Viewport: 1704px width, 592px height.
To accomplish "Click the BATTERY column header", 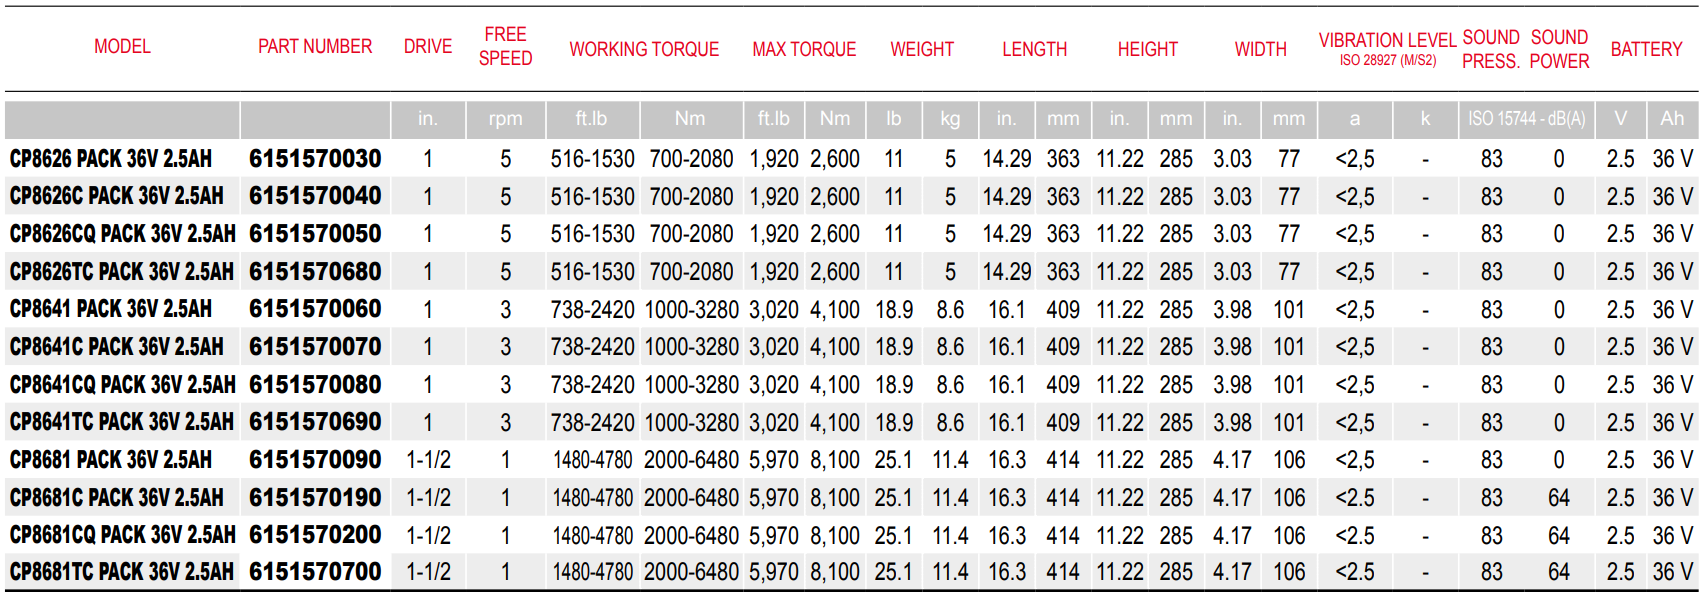I will (x=1646, y=49).
